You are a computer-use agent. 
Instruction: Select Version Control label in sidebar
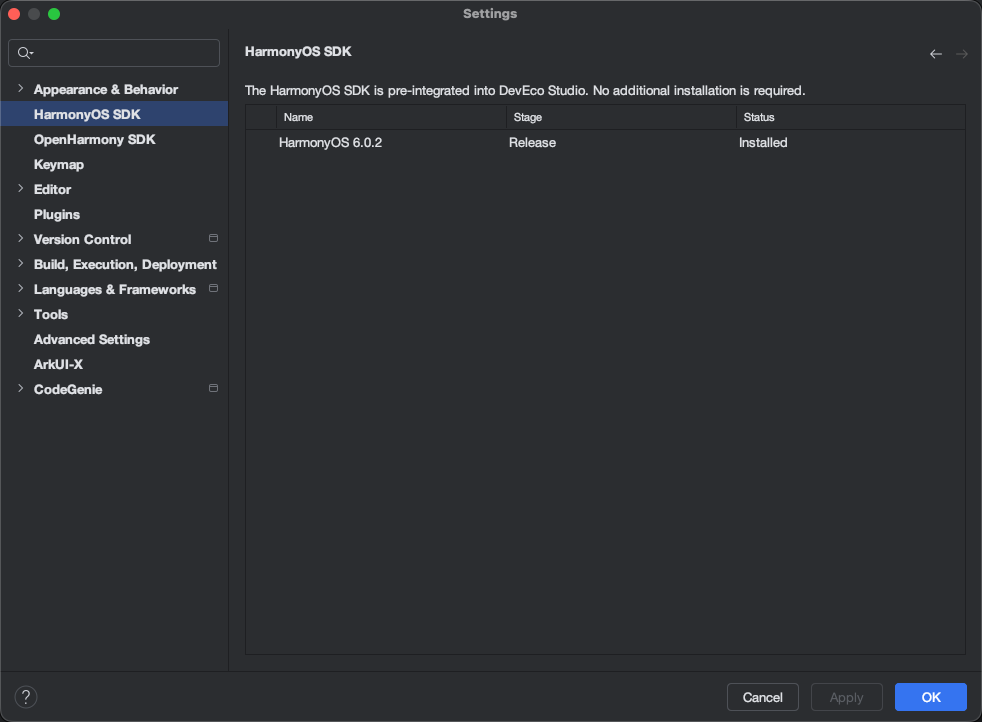point(83,239)
